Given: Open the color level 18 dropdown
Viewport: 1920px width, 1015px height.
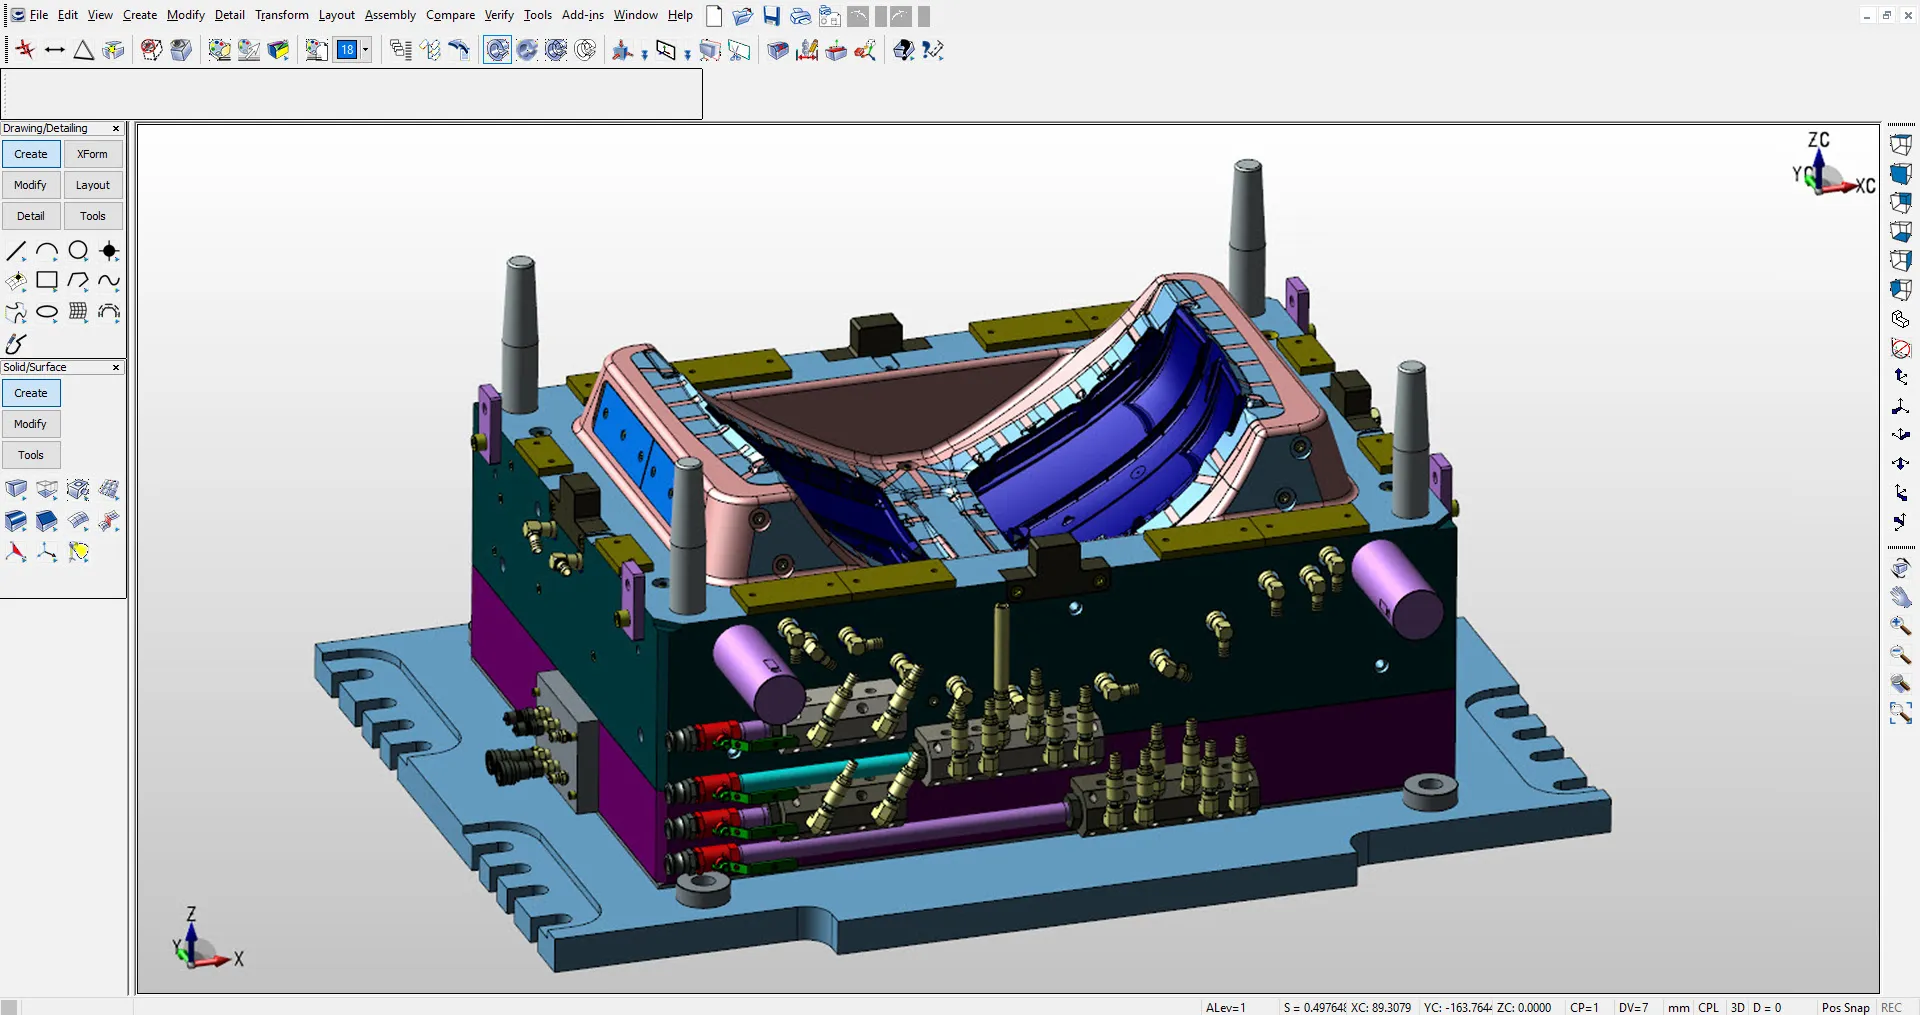Looking at the screenshot, I should pyautogui.click(x=366, y=49).
